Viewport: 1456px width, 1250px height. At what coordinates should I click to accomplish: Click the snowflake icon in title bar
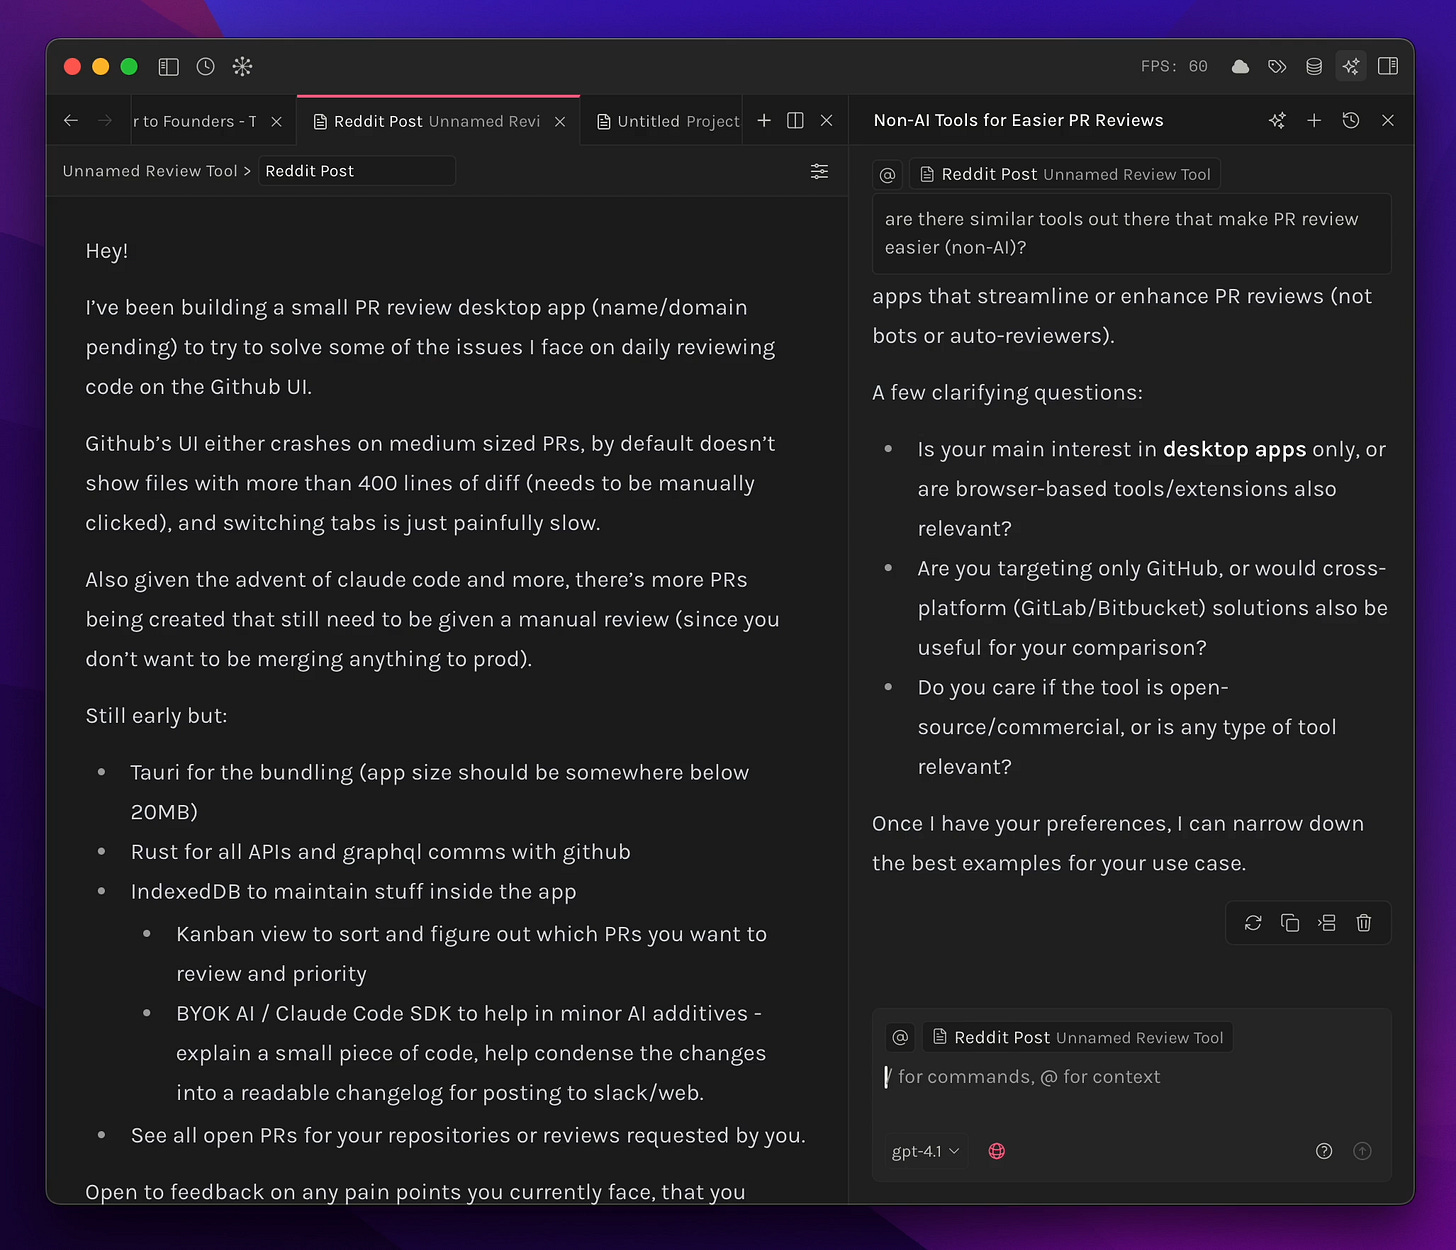tap(242, 67)
